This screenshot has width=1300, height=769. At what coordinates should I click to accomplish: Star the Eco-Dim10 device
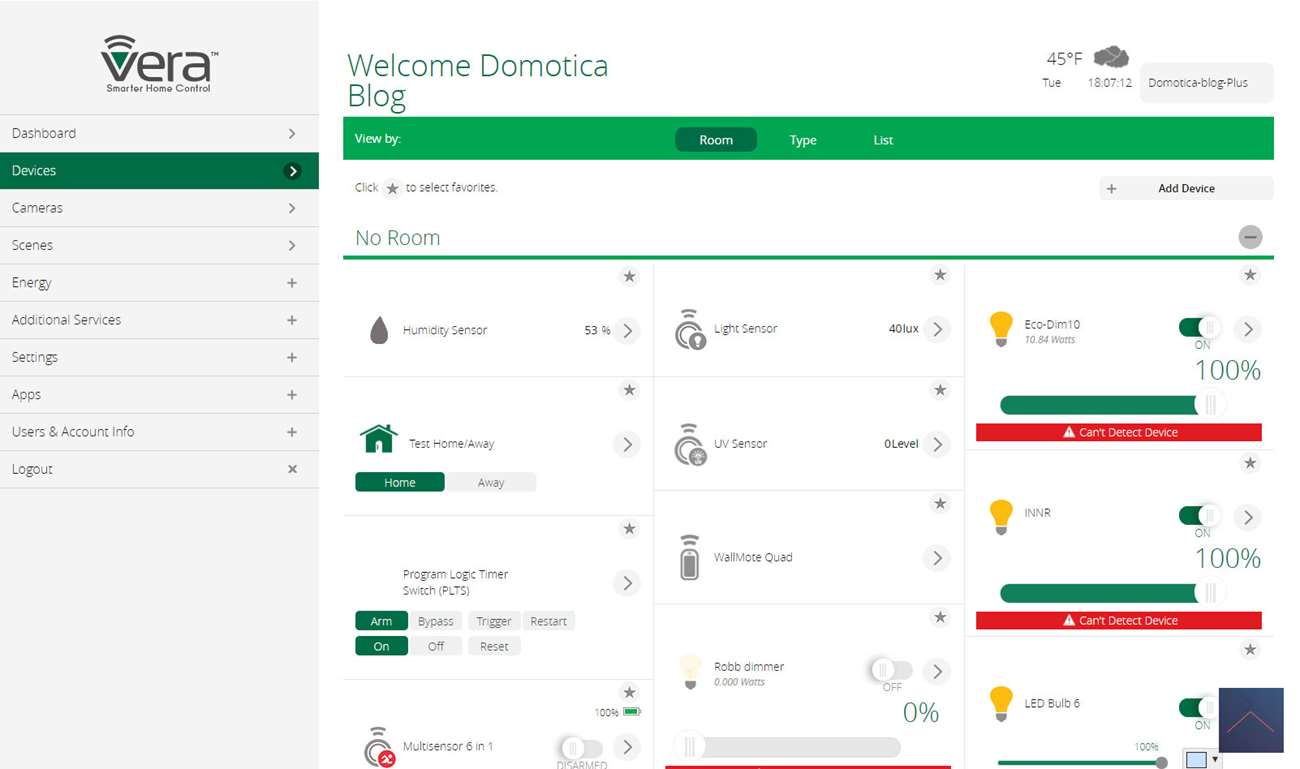click(x=1250, y=275)
